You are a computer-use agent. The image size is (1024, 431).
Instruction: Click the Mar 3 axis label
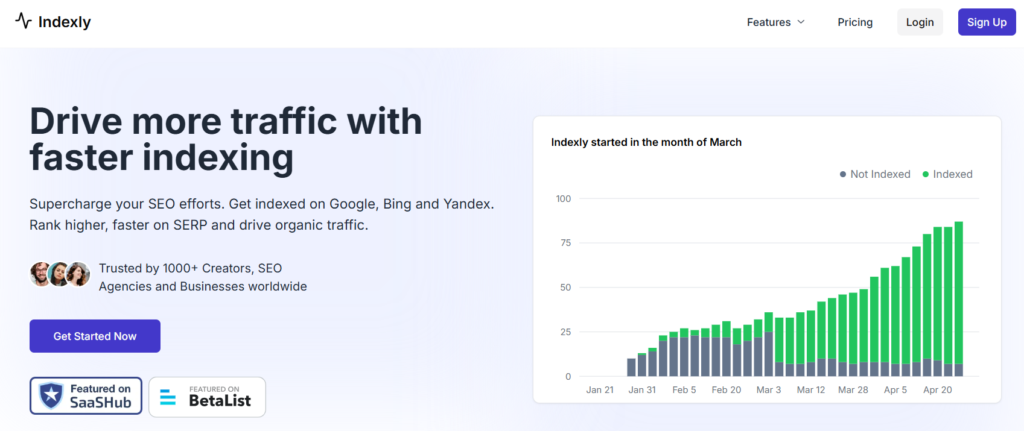[x=769, y=391]
